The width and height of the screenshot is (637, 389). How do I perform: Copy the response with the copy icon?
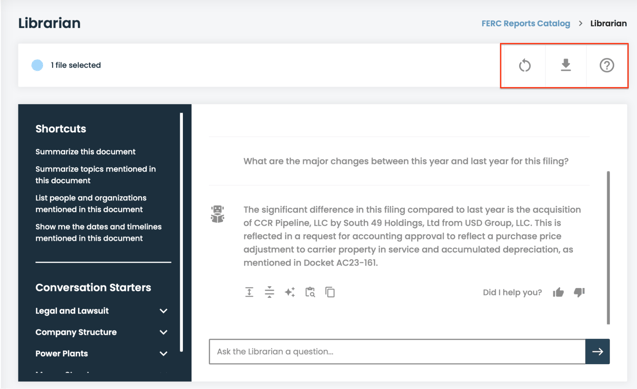(330, 292)
